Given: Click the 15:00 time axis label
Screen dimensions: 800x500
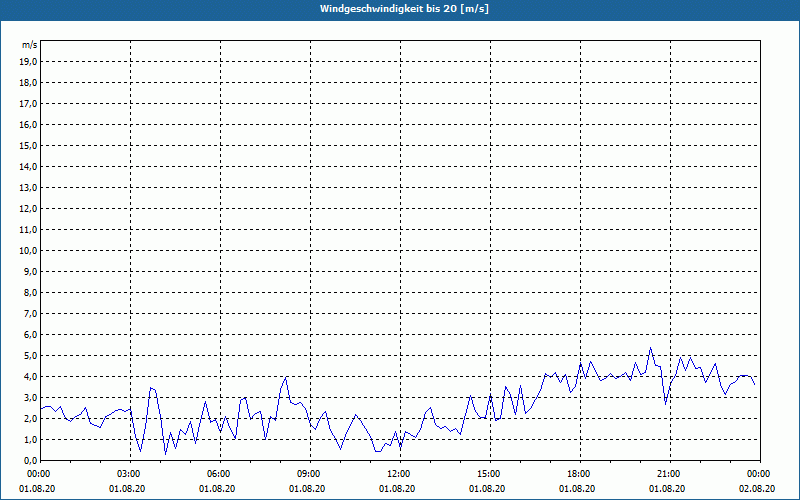Looking at the screenshot, I should [490, 474].
